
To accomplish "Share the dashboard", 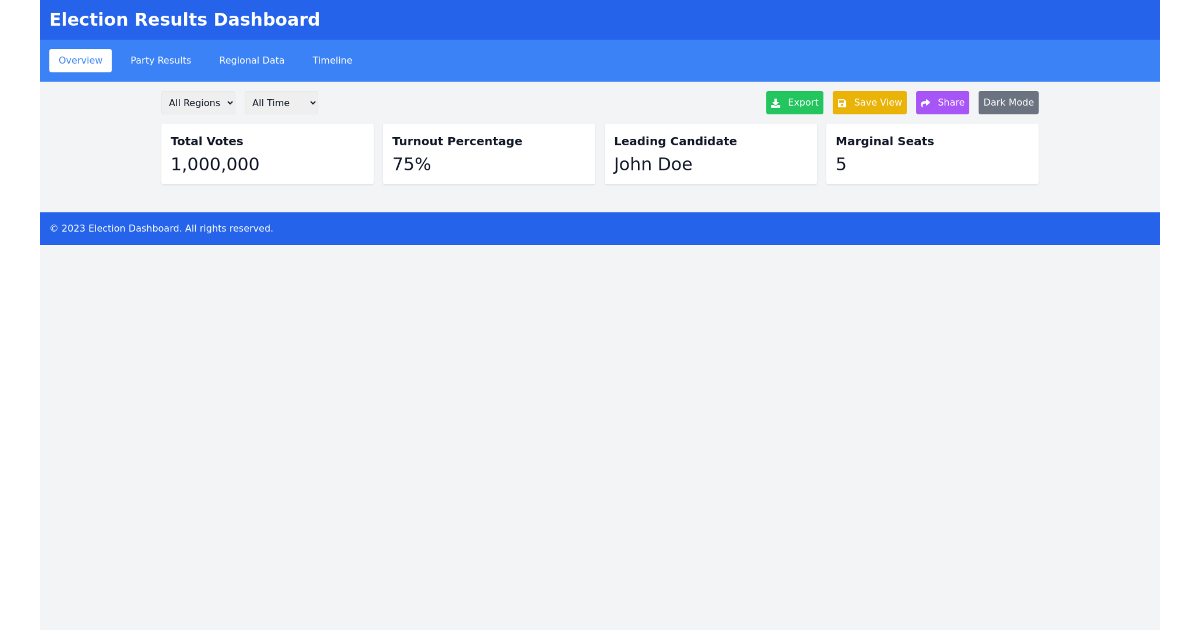I will (942, 102).
